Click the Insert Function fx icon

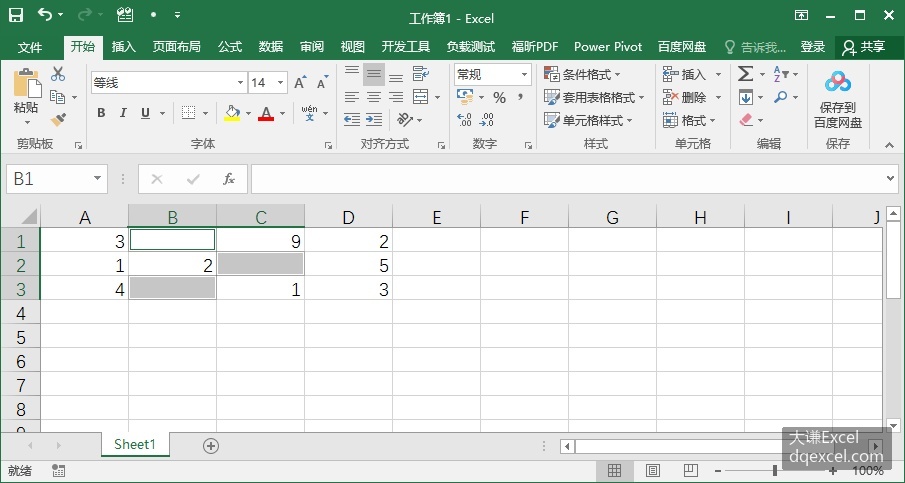pos(229,179)
